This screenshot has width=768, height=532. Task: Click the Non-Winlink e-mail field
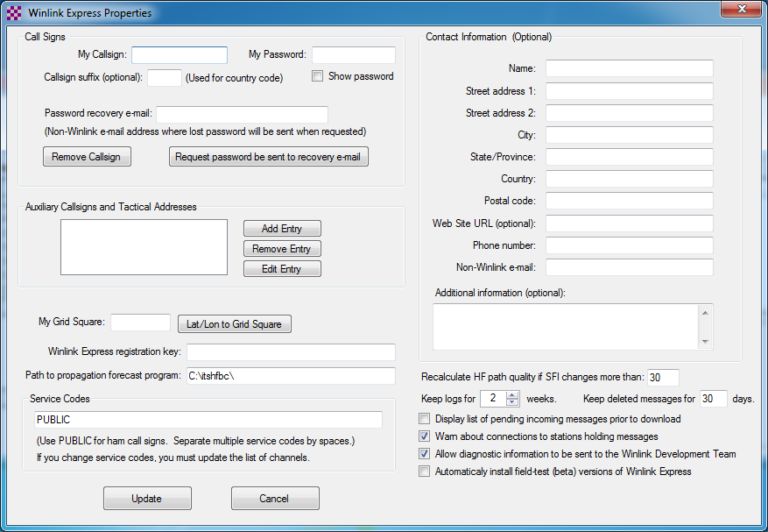[x=629, y=267]
